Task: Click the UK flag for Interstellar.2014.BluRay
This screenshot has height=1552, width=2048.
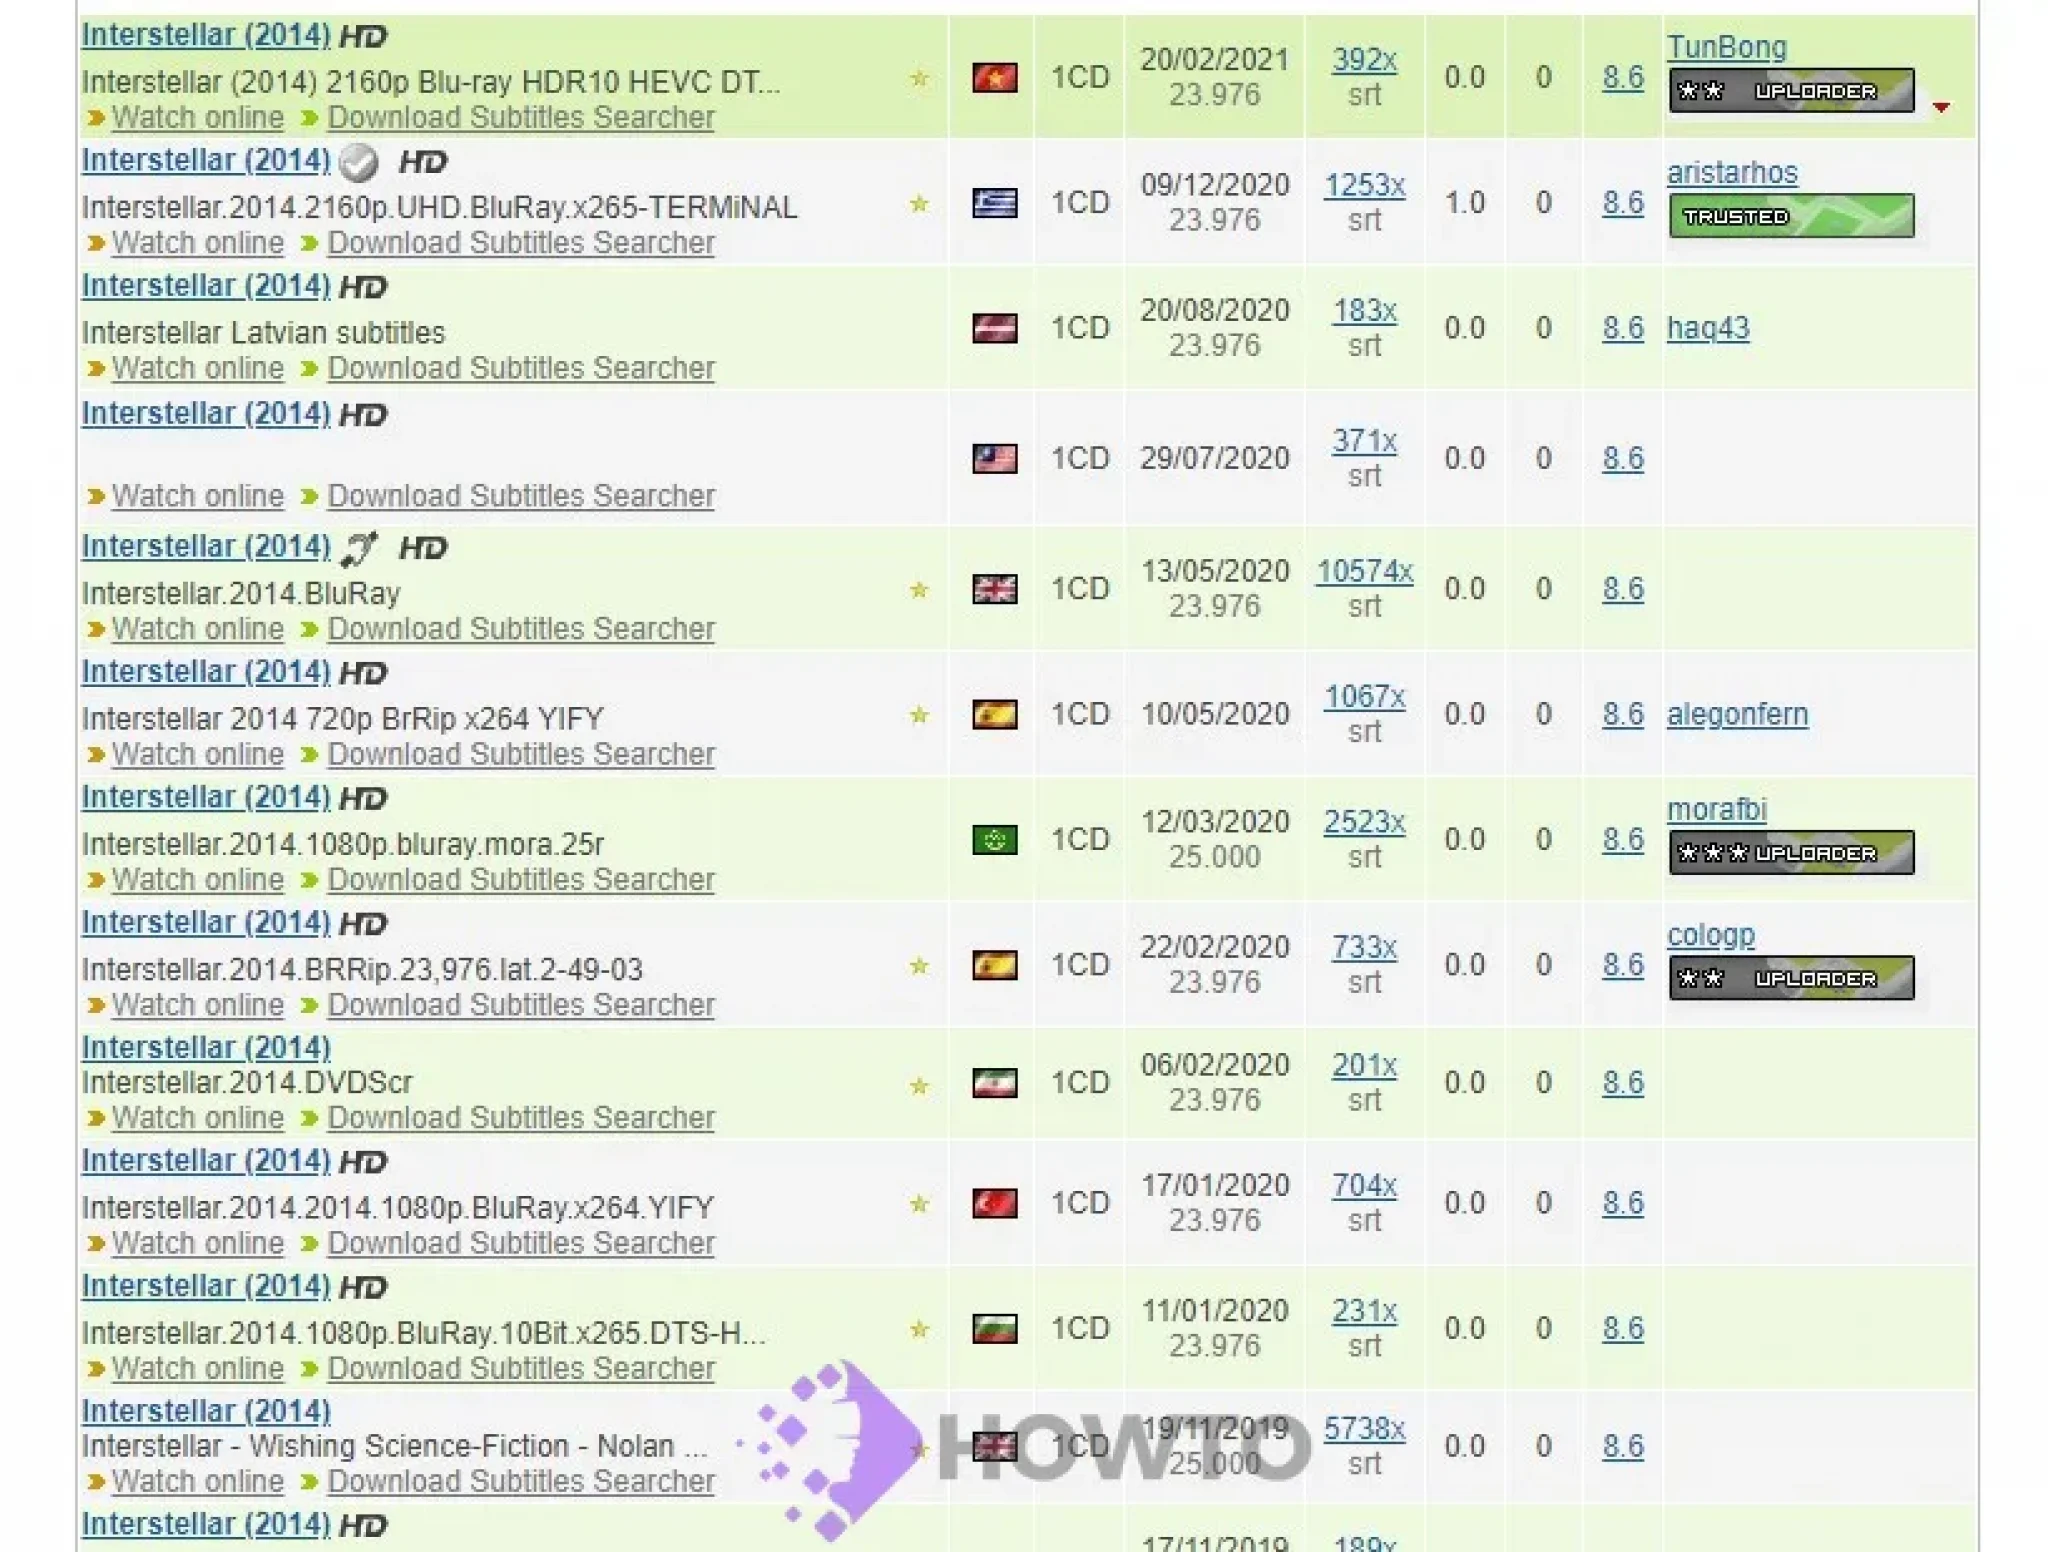Action: [994, 589]
